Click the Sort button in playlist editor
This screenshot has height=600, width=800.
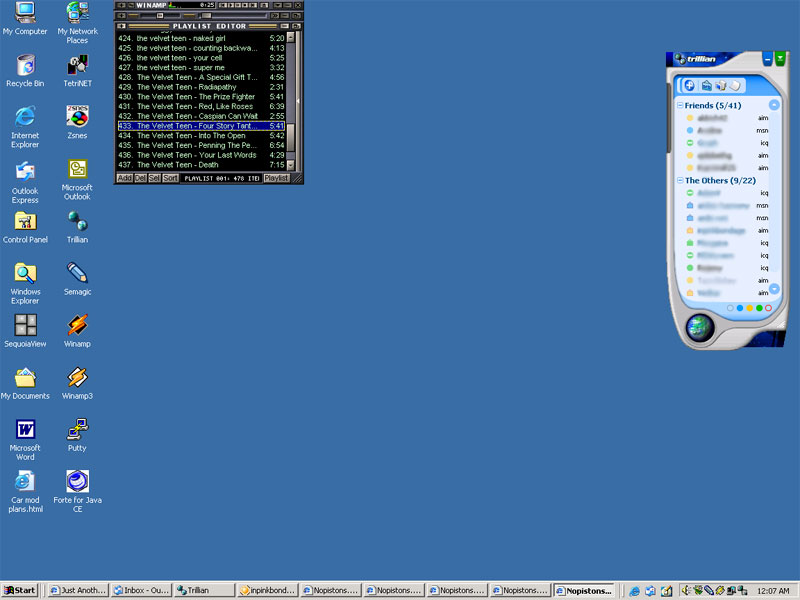click(171, 178)
